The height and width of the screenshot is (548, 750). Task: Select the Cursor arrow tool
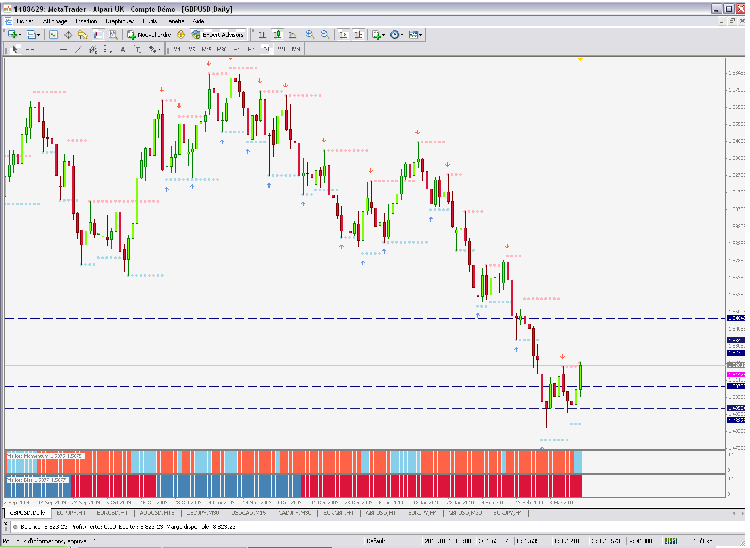15,49
